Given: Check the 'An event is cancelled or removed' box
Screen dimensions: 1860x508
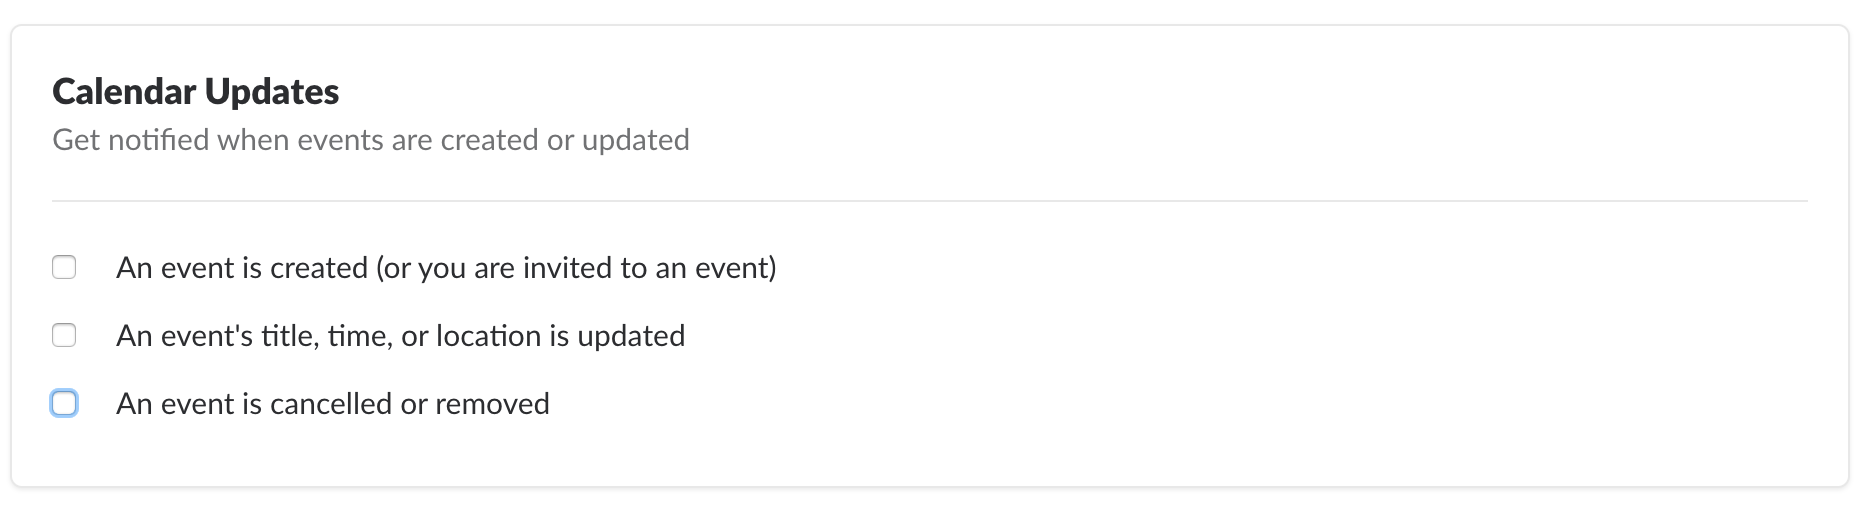Looking at the screenshot, I should point(64,403).
